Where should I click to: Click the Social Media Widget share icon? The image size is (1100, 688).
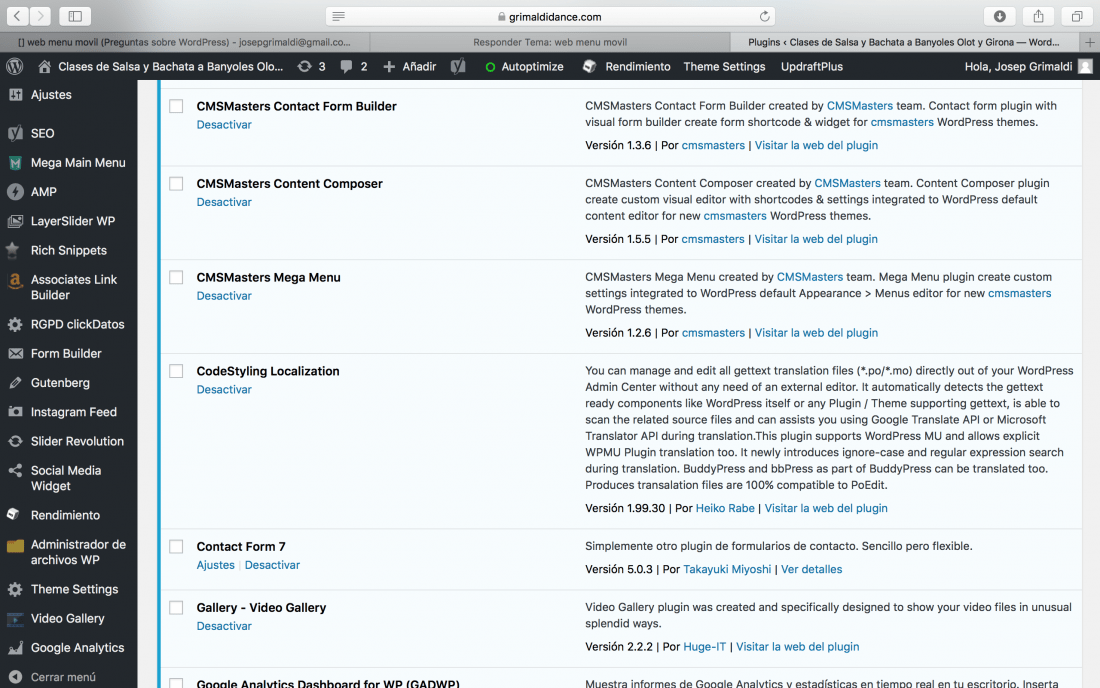15,471
